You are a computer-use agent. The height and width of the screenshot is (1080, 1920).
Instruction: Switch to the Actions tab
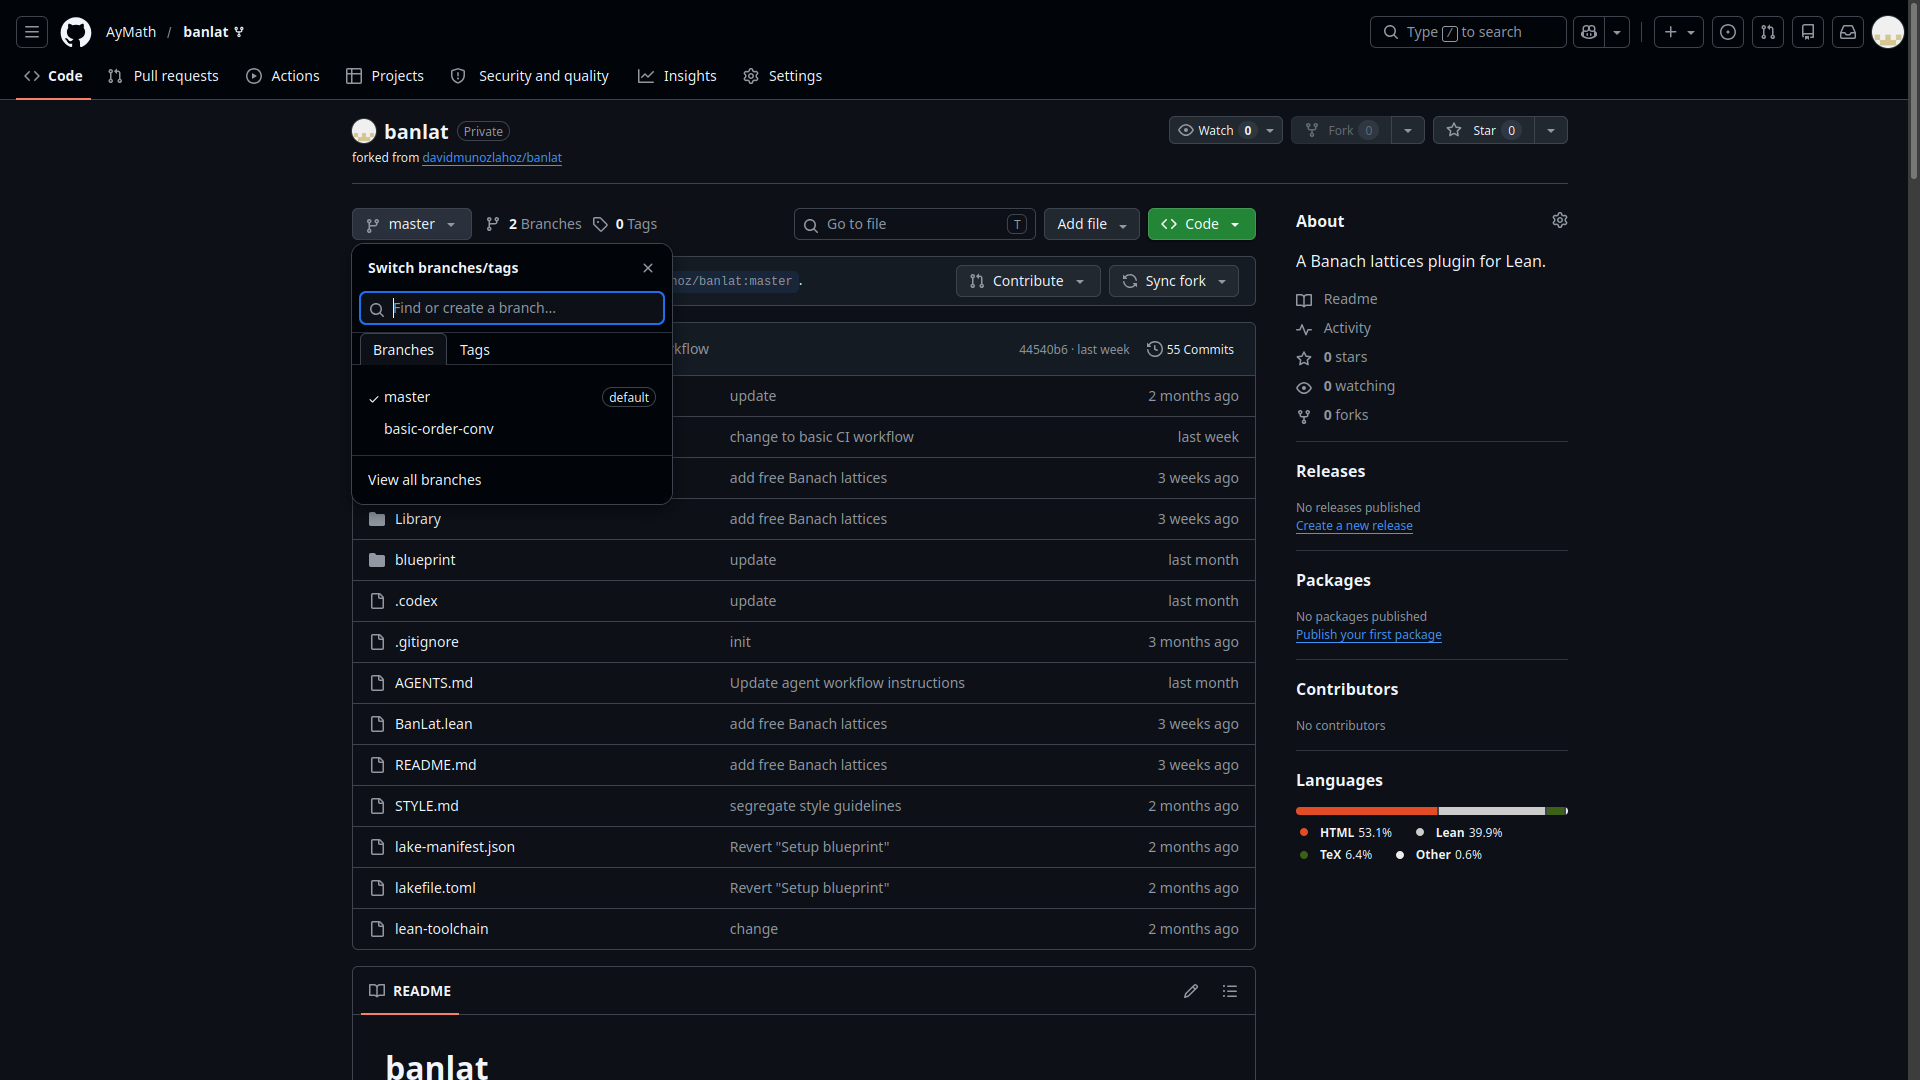(x=283, y=76)
